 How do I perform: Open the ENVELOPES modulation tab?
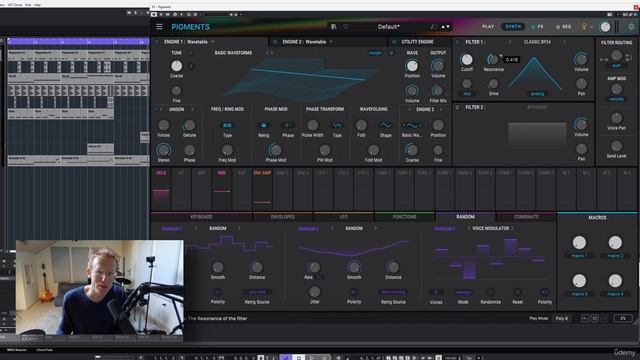[283, 217]
